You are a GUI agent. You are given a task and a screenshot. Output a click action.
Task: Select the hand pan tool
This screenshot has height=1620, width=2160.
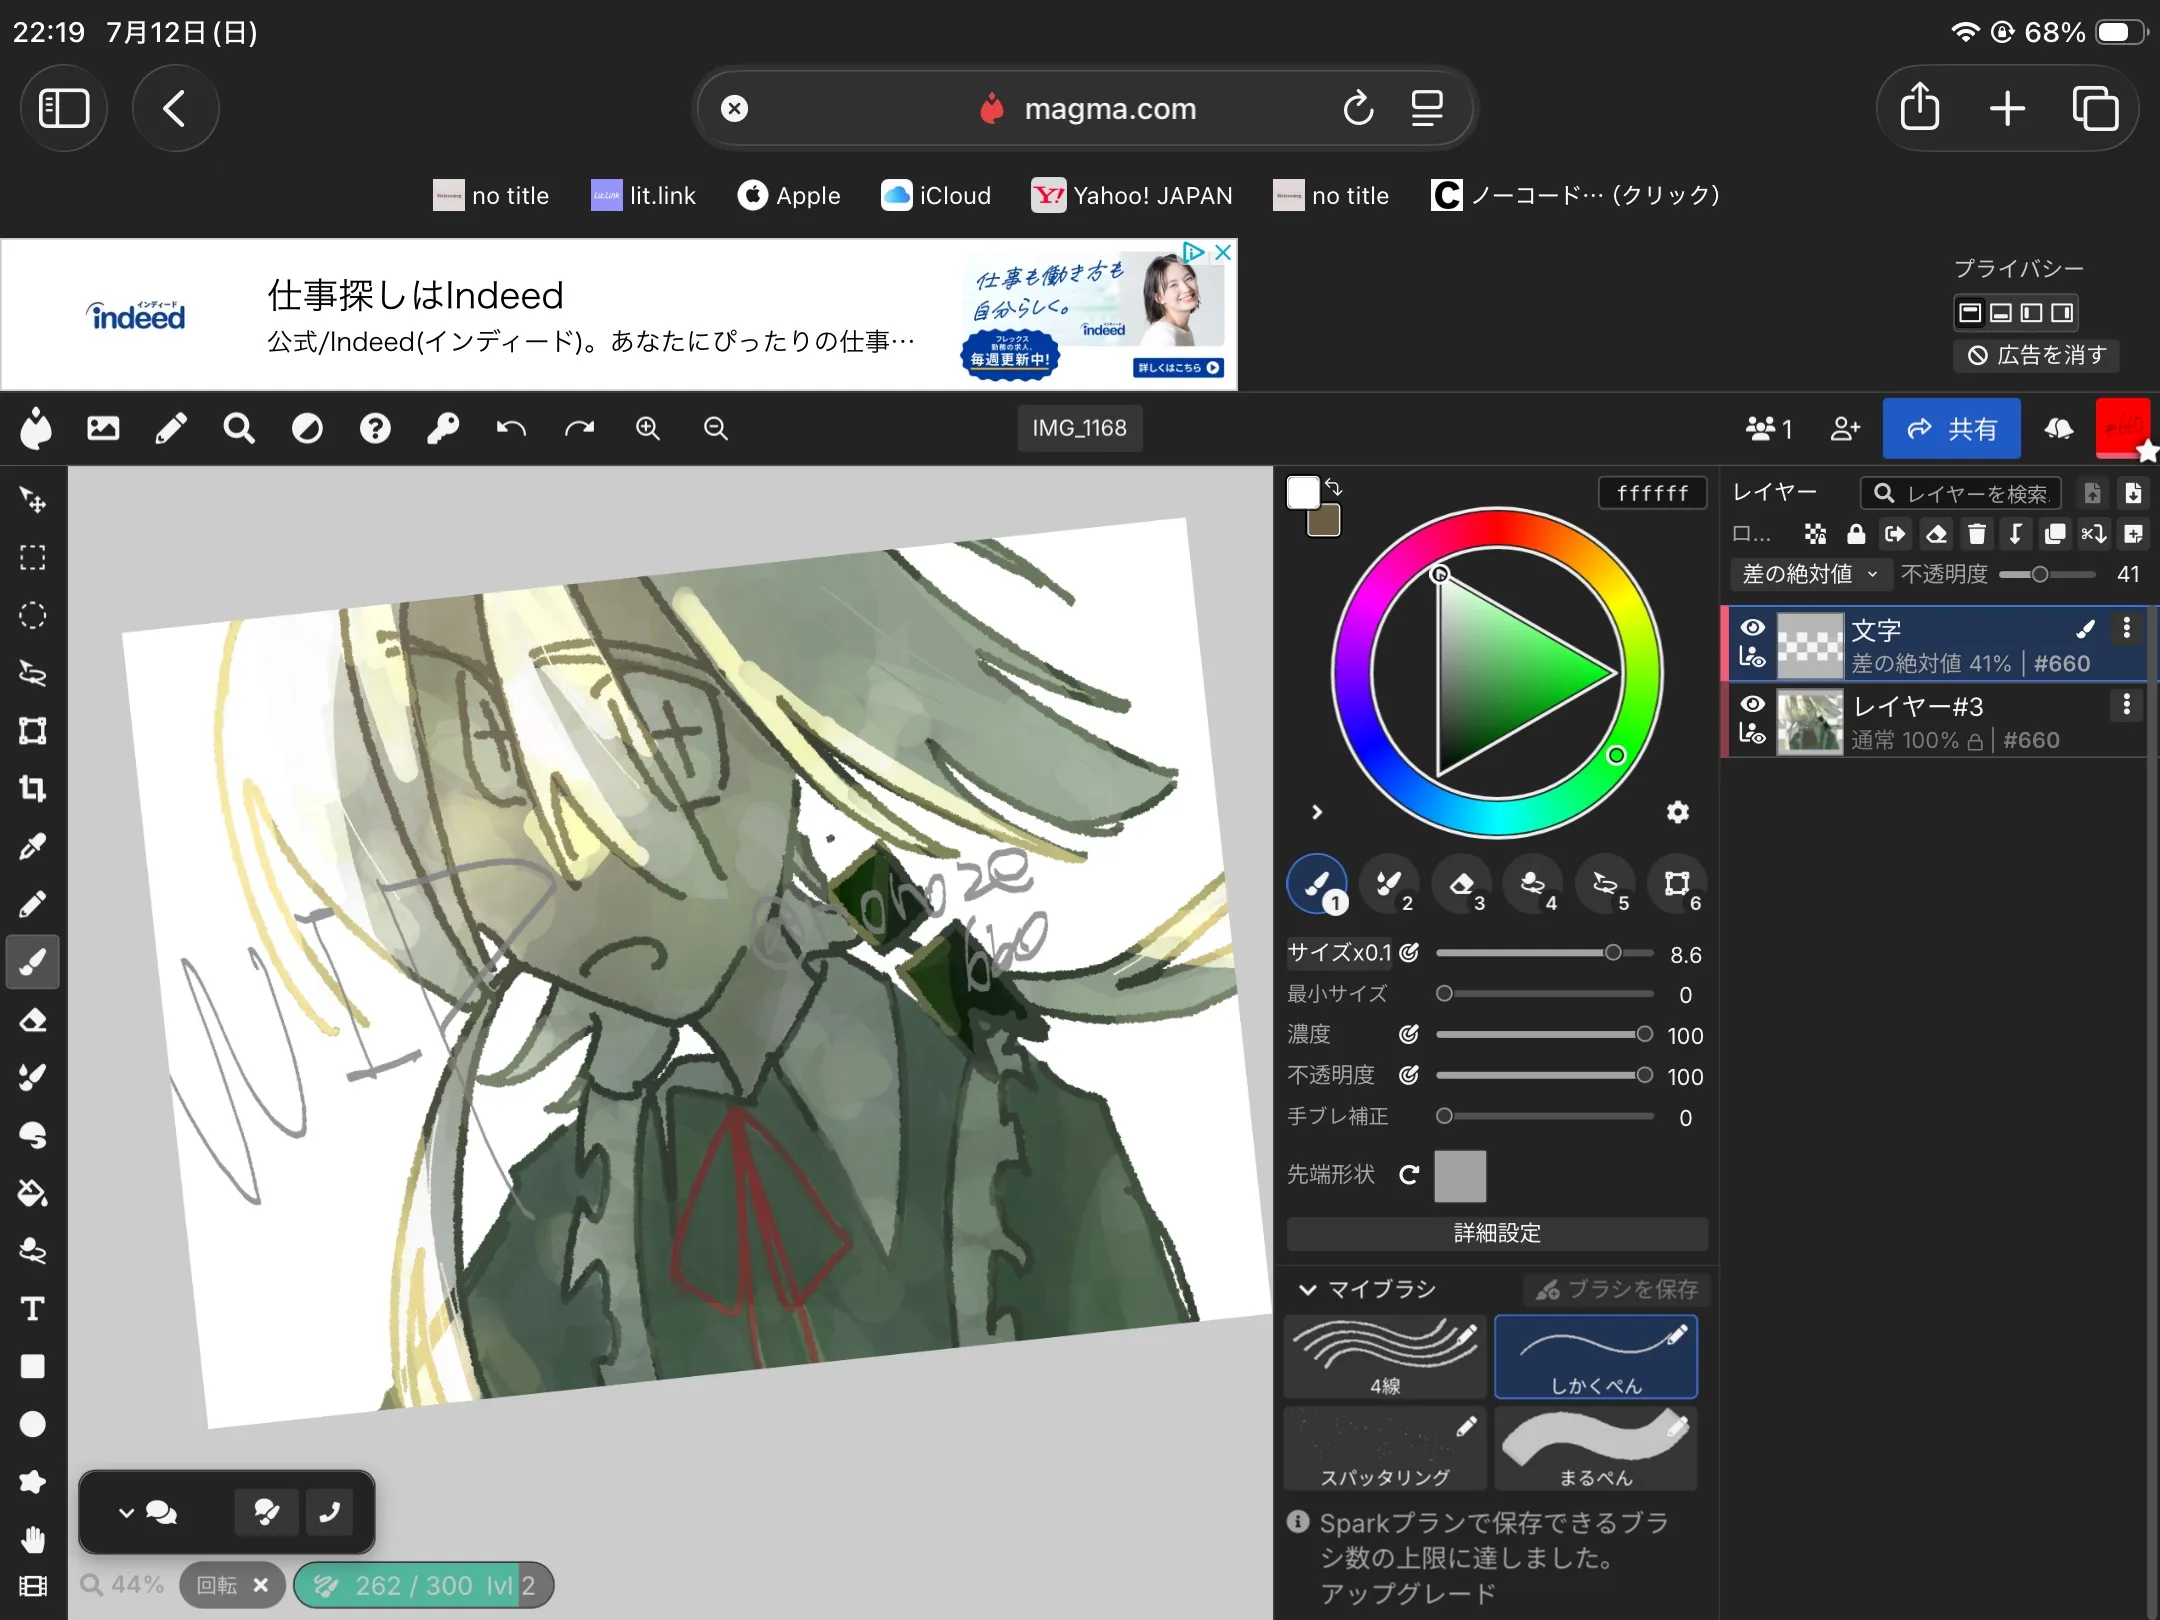click(33, 1540)
